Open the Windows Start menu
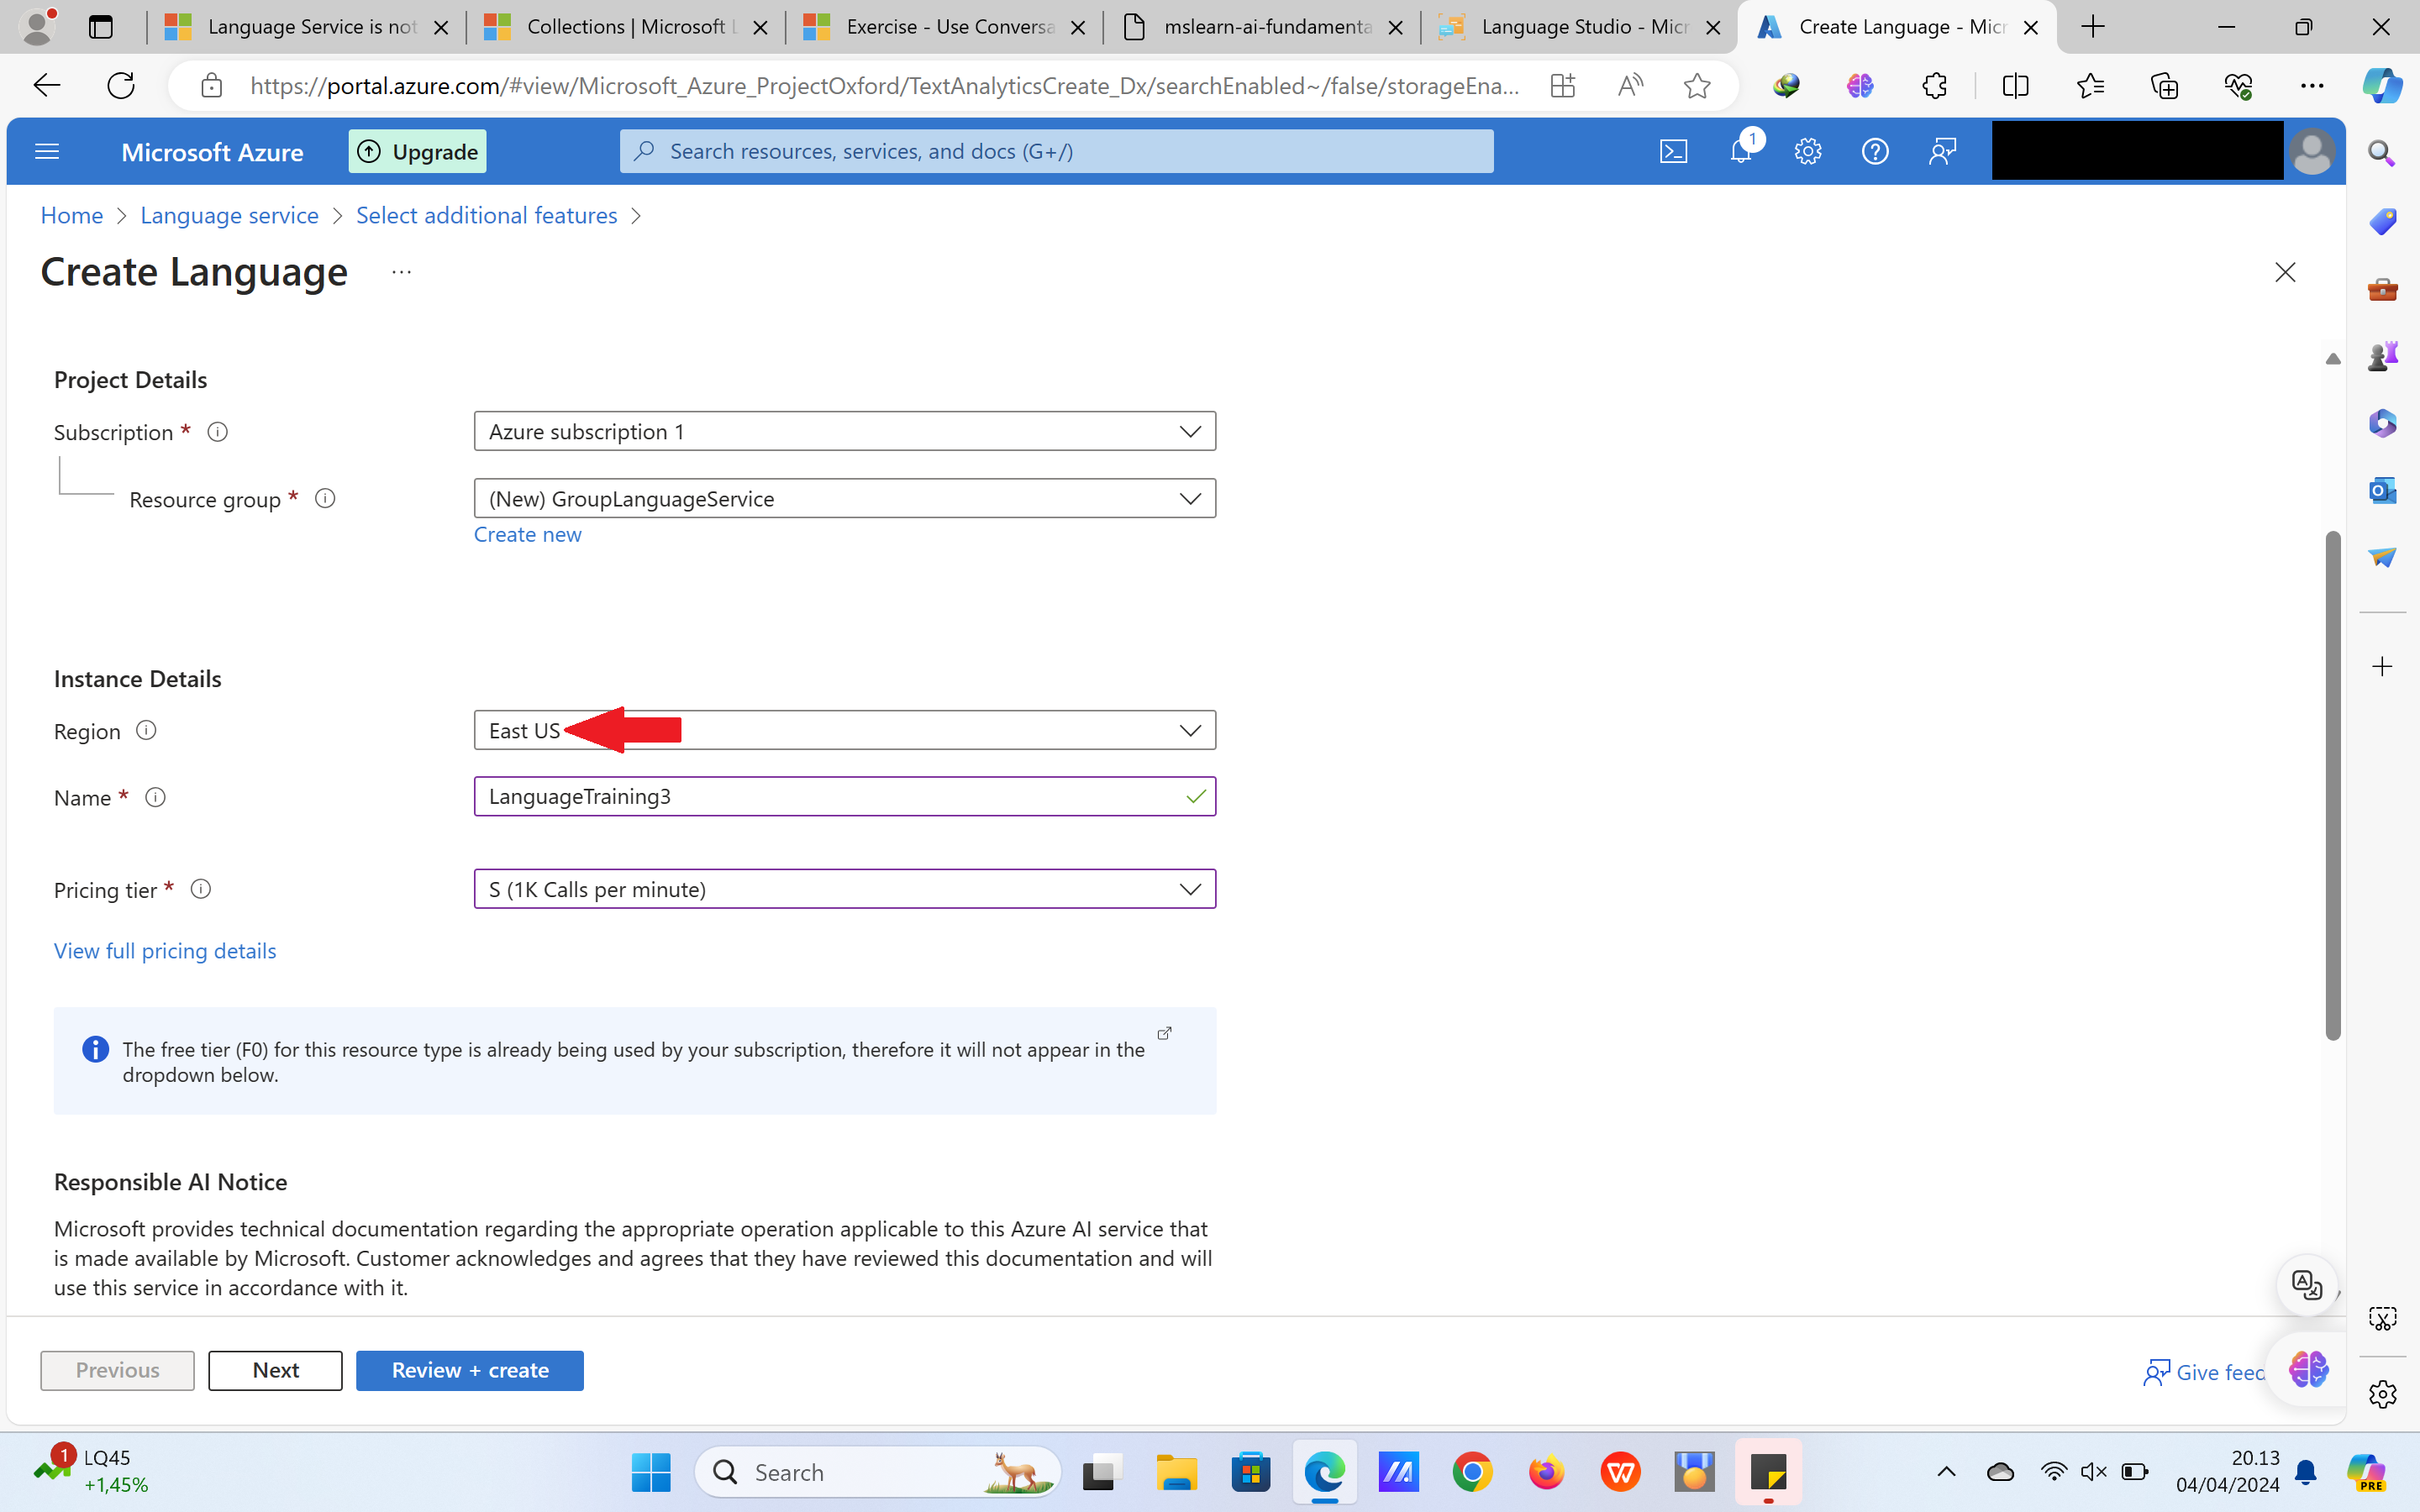The height and width of the screenshot is (1512, 2420). (x=651, y=1472)
